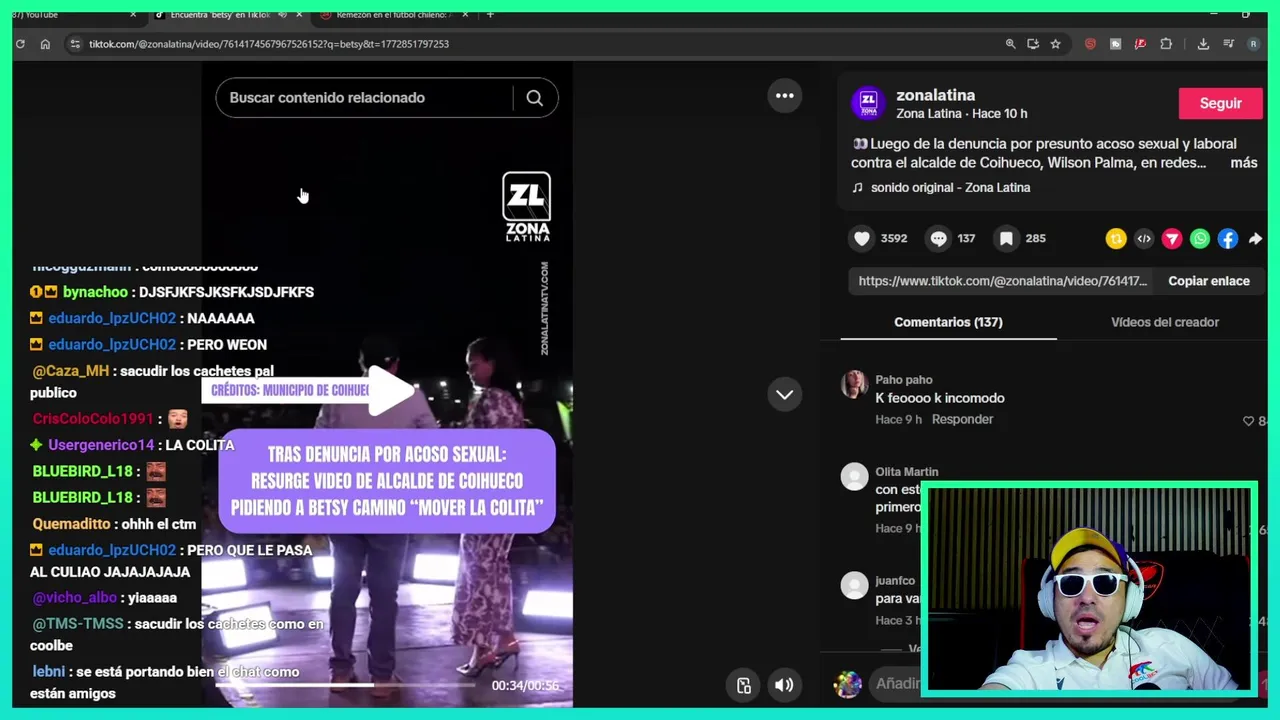Open the browser profile avatar icon
The image size is (1280, 720).
pos(1253,44)
